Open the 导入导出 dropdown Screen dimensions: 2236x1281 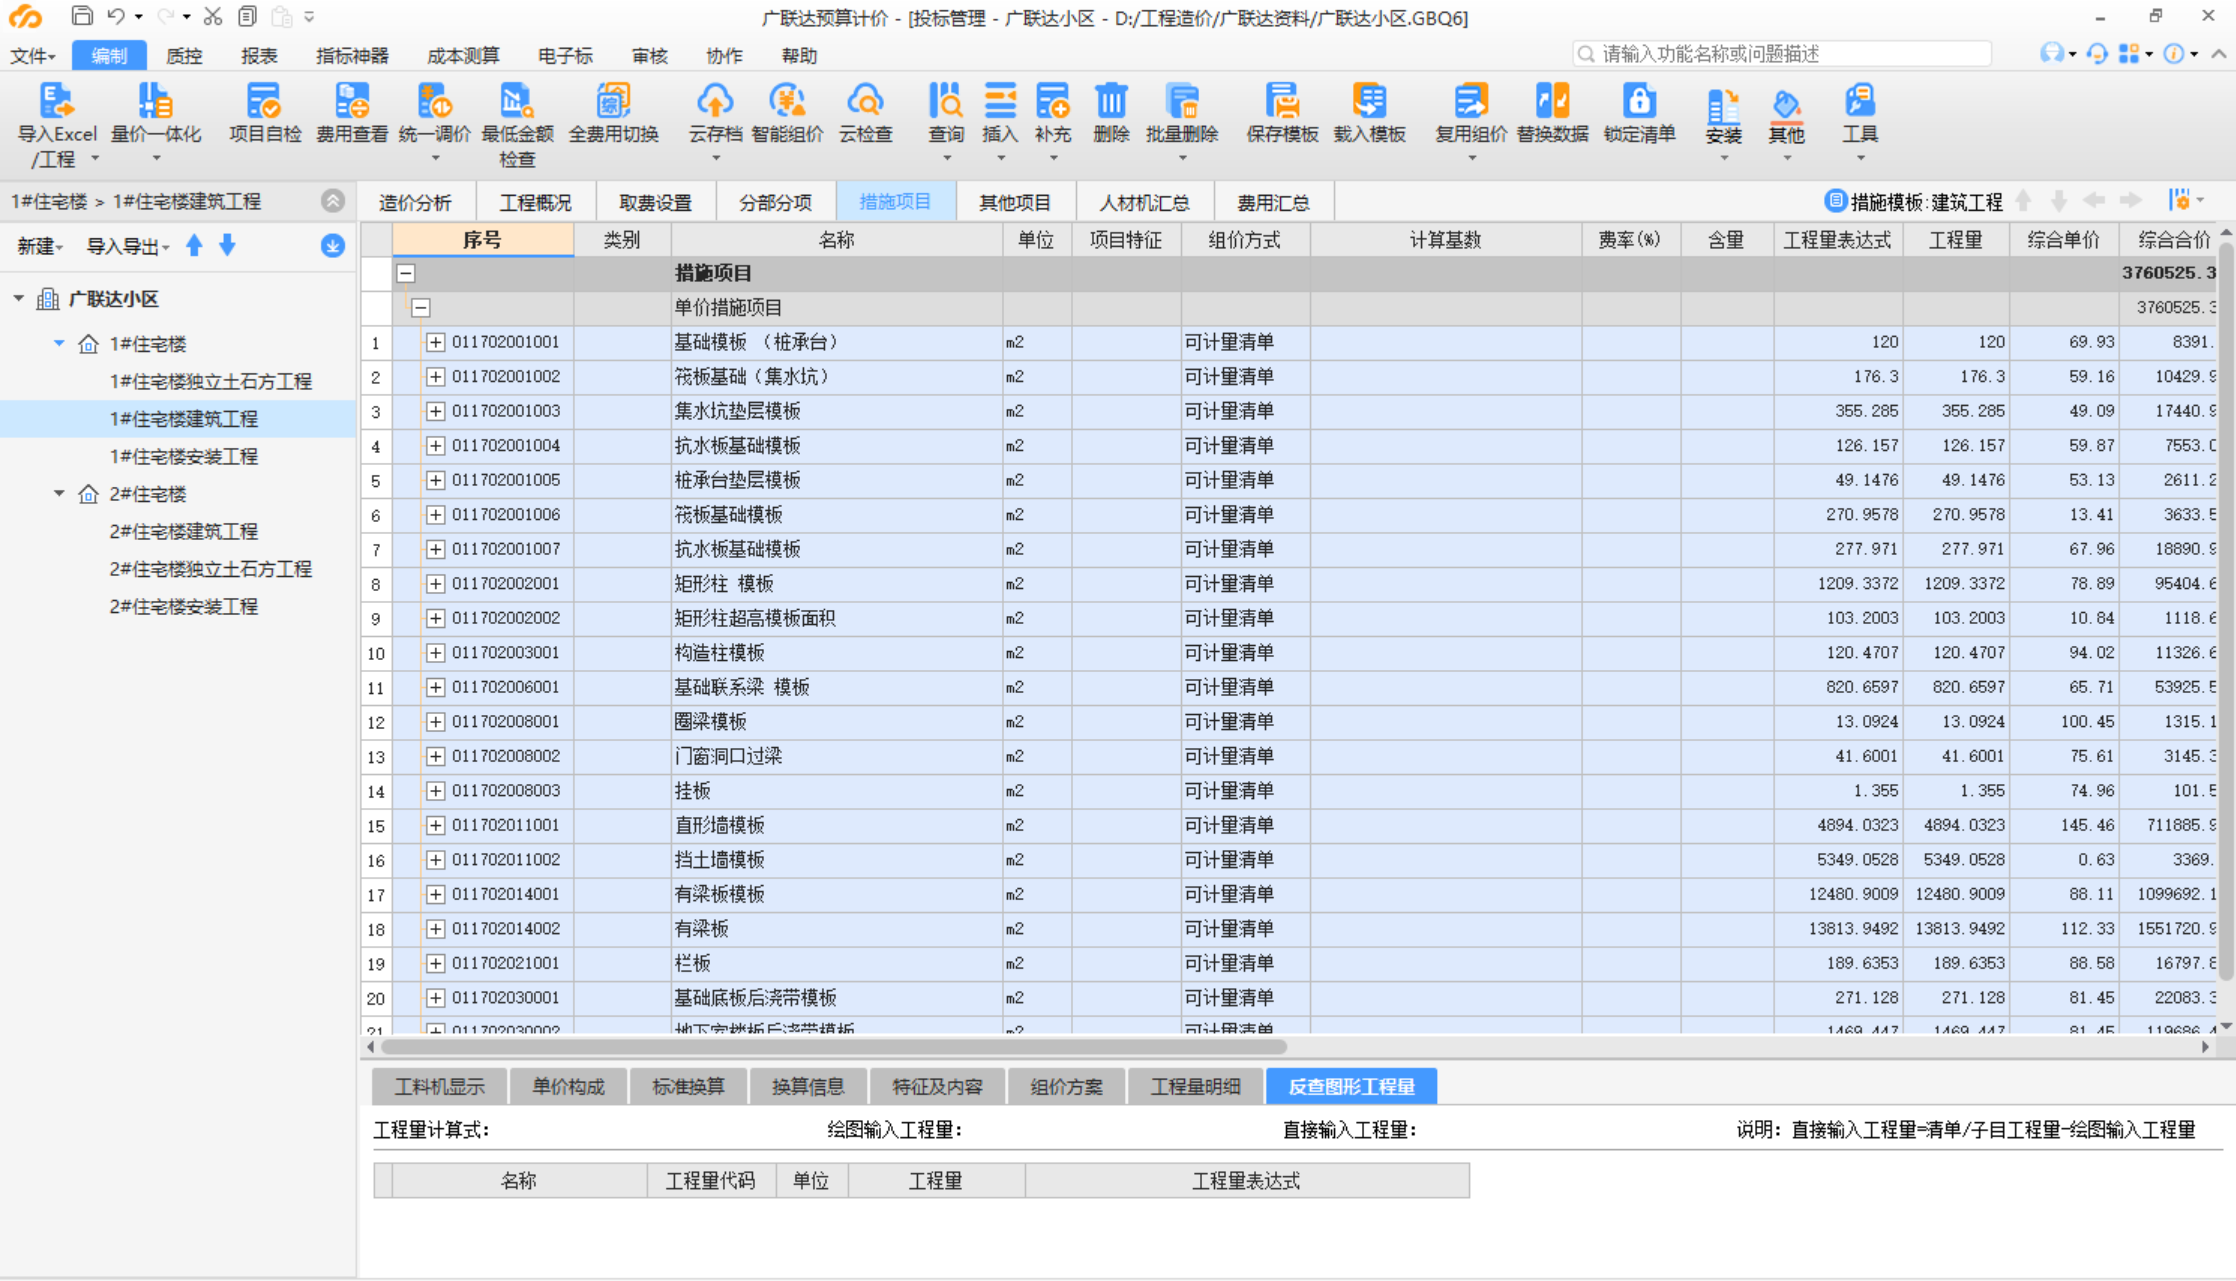coord(127,246)
